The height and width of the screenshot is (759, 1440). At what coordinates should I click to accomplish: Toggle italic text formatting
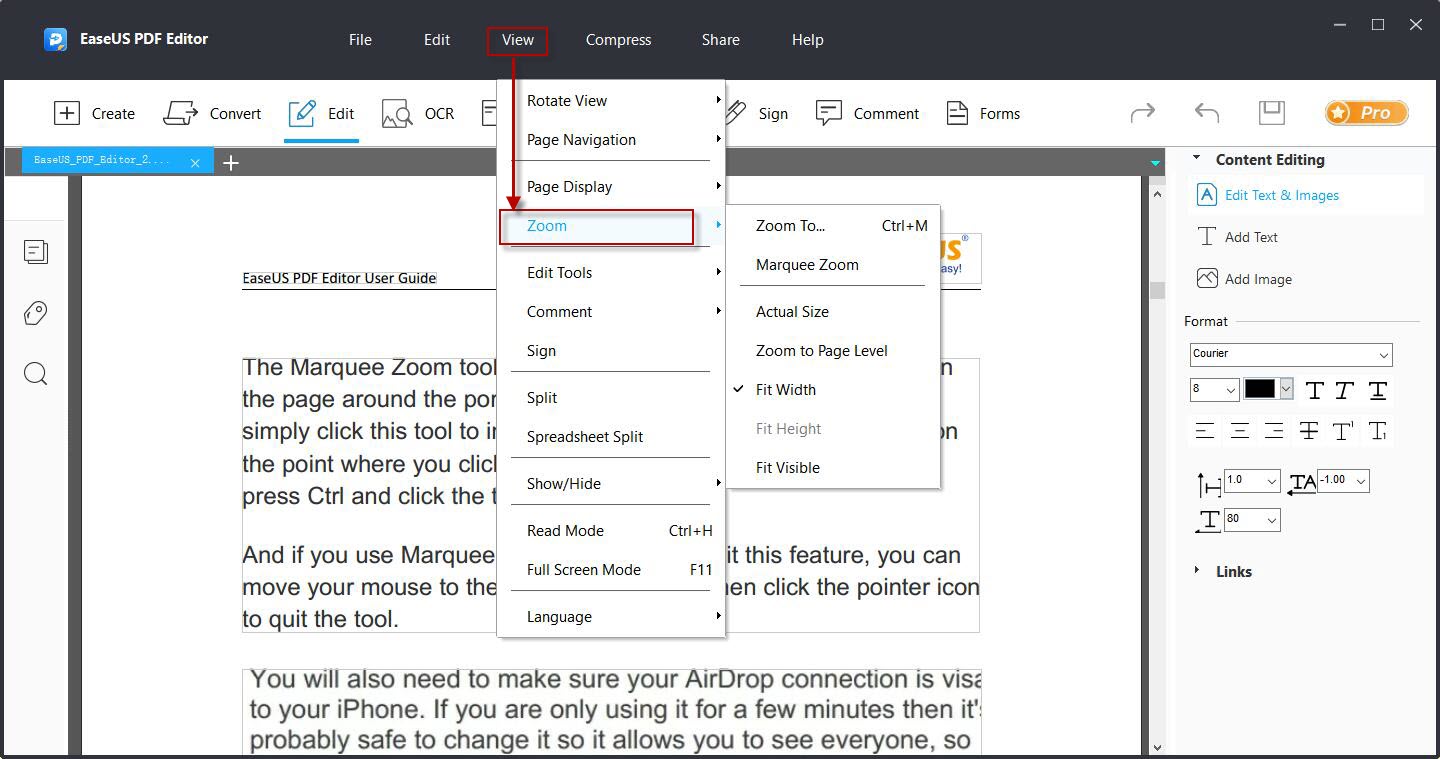point(1344,390)
